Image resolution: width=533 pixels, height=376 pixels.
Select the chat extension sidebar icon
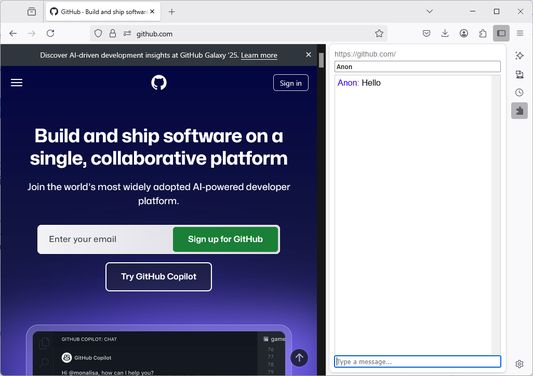tap(519, 111)
